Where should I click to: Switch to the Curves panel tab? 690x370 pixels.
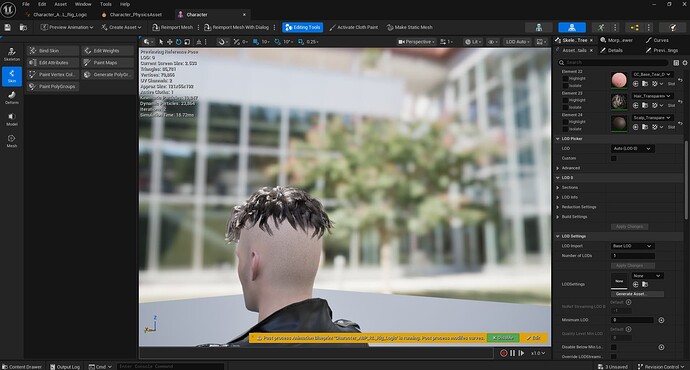click(657, 40)
